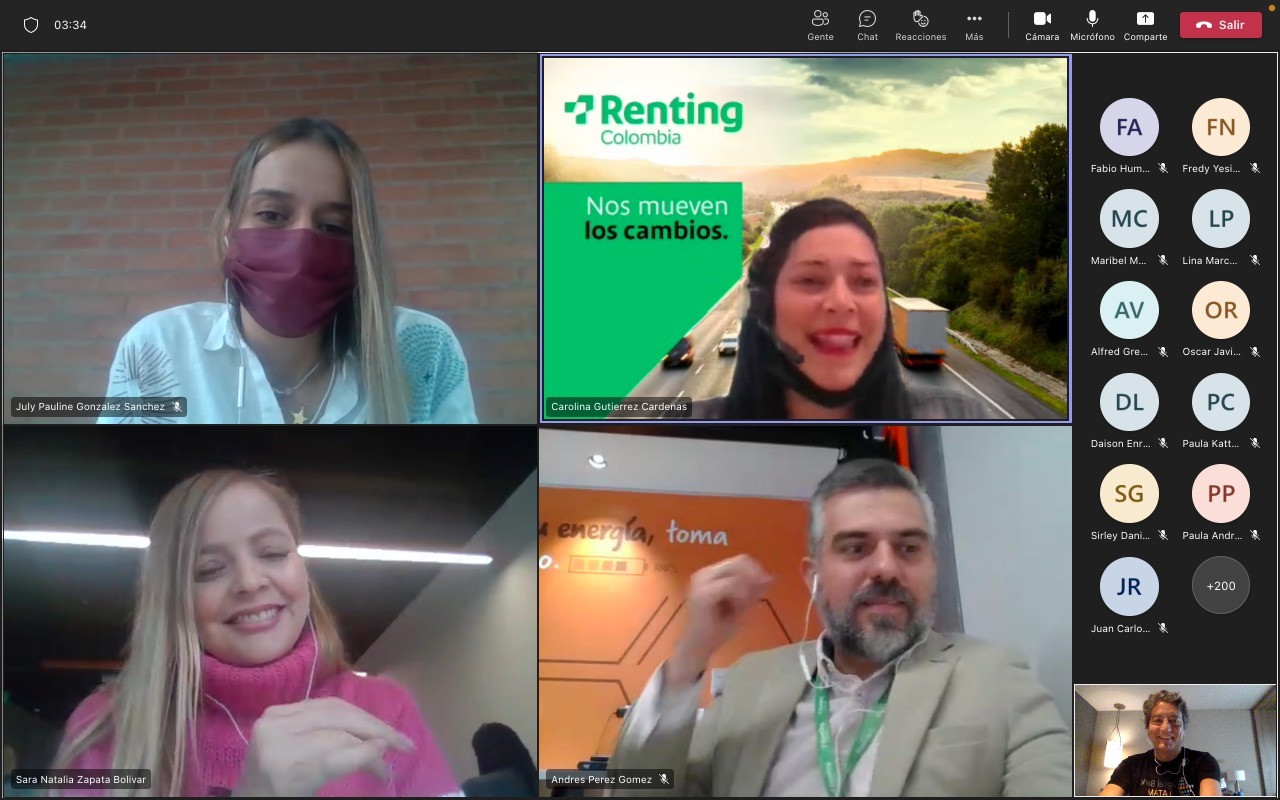Screen dimensions: 1280x800
Task: Click muted mic icon beside July Pauline's name
Action: (x=177, y=407)
